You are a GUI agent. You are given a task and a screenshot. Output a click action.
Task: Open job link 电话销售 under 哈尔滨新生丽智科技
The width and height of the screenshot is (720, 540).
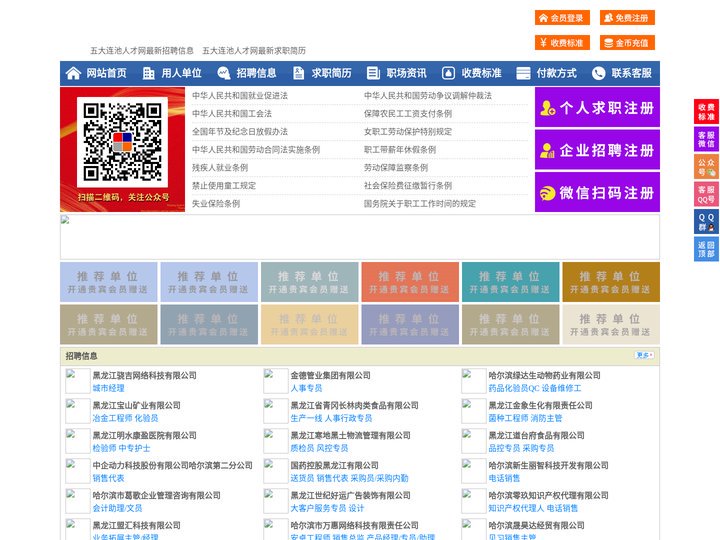504,478
